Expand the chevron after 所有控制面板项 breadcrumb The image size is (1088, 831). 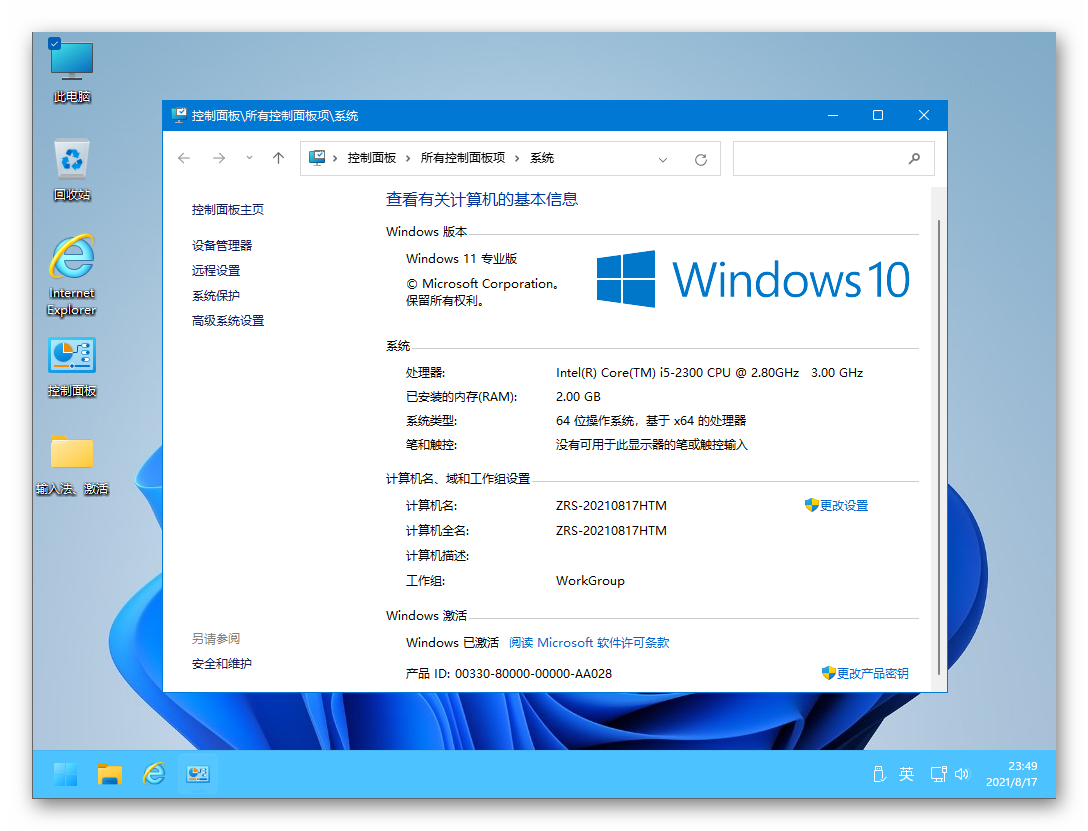click(517, 159)
